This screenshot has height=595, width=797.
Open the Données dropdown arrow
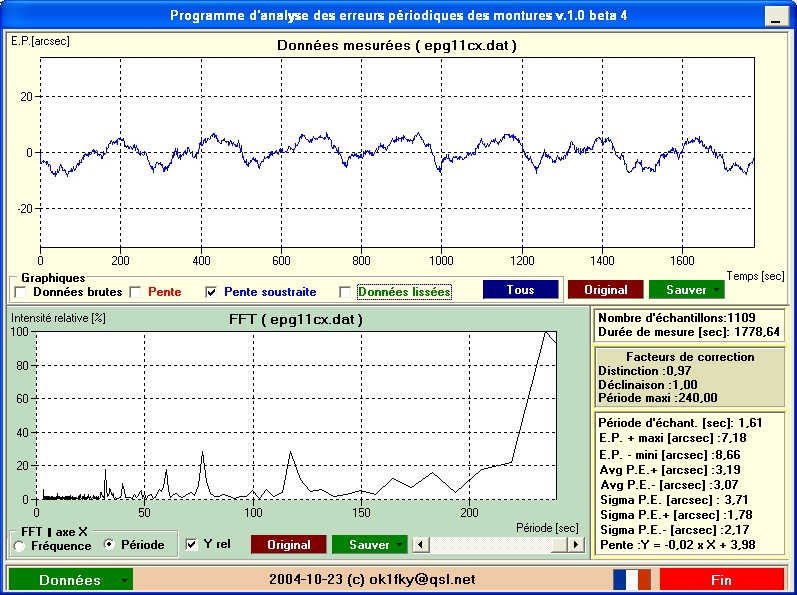[x=124, y=580]
